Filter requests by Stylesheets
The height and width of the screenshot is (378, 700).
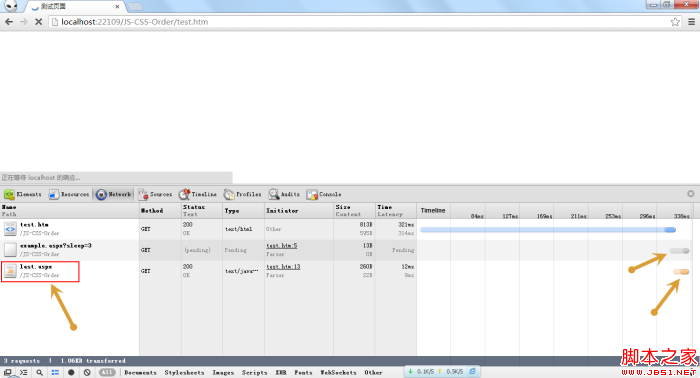184,373
